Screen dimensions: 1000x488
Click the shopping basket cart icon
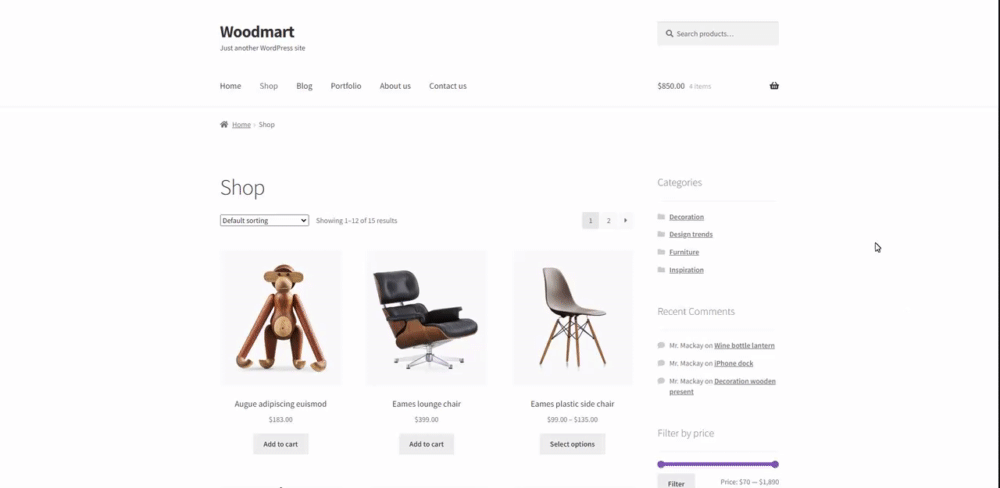coord(774,85)
